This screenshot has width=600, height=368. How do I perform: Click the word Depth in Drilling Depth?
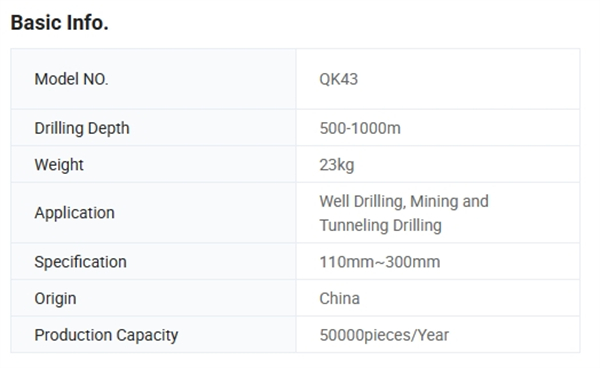point(109,128)
